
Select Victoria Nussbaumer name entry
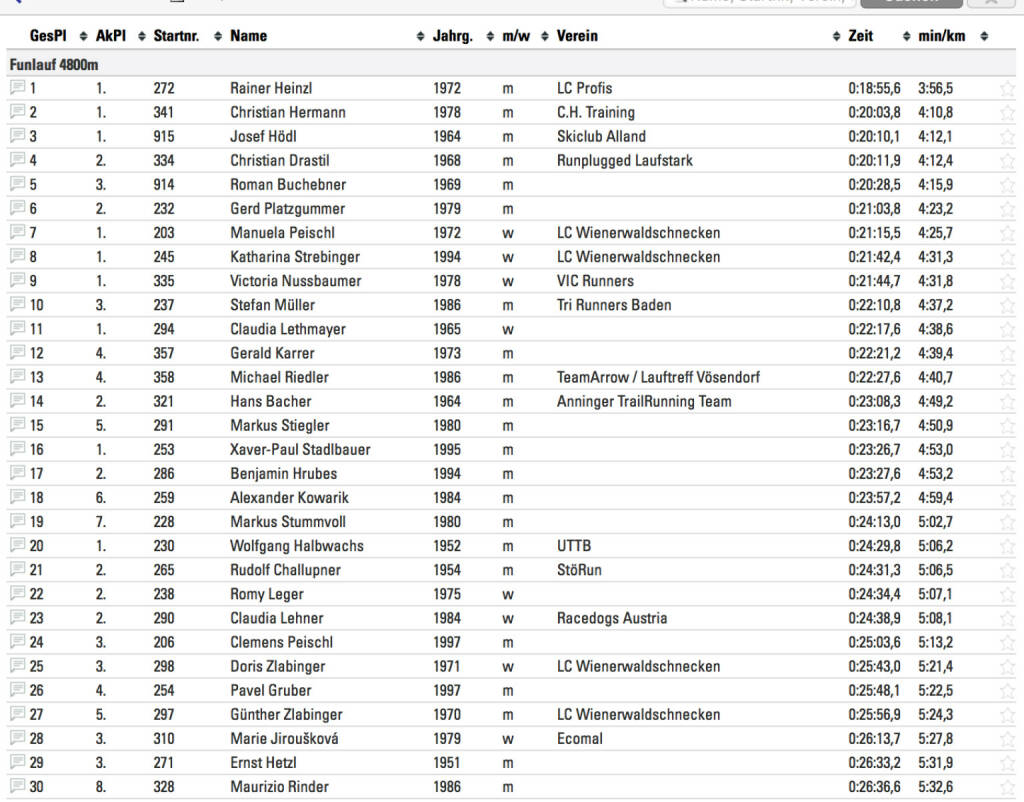click(295, 281)
